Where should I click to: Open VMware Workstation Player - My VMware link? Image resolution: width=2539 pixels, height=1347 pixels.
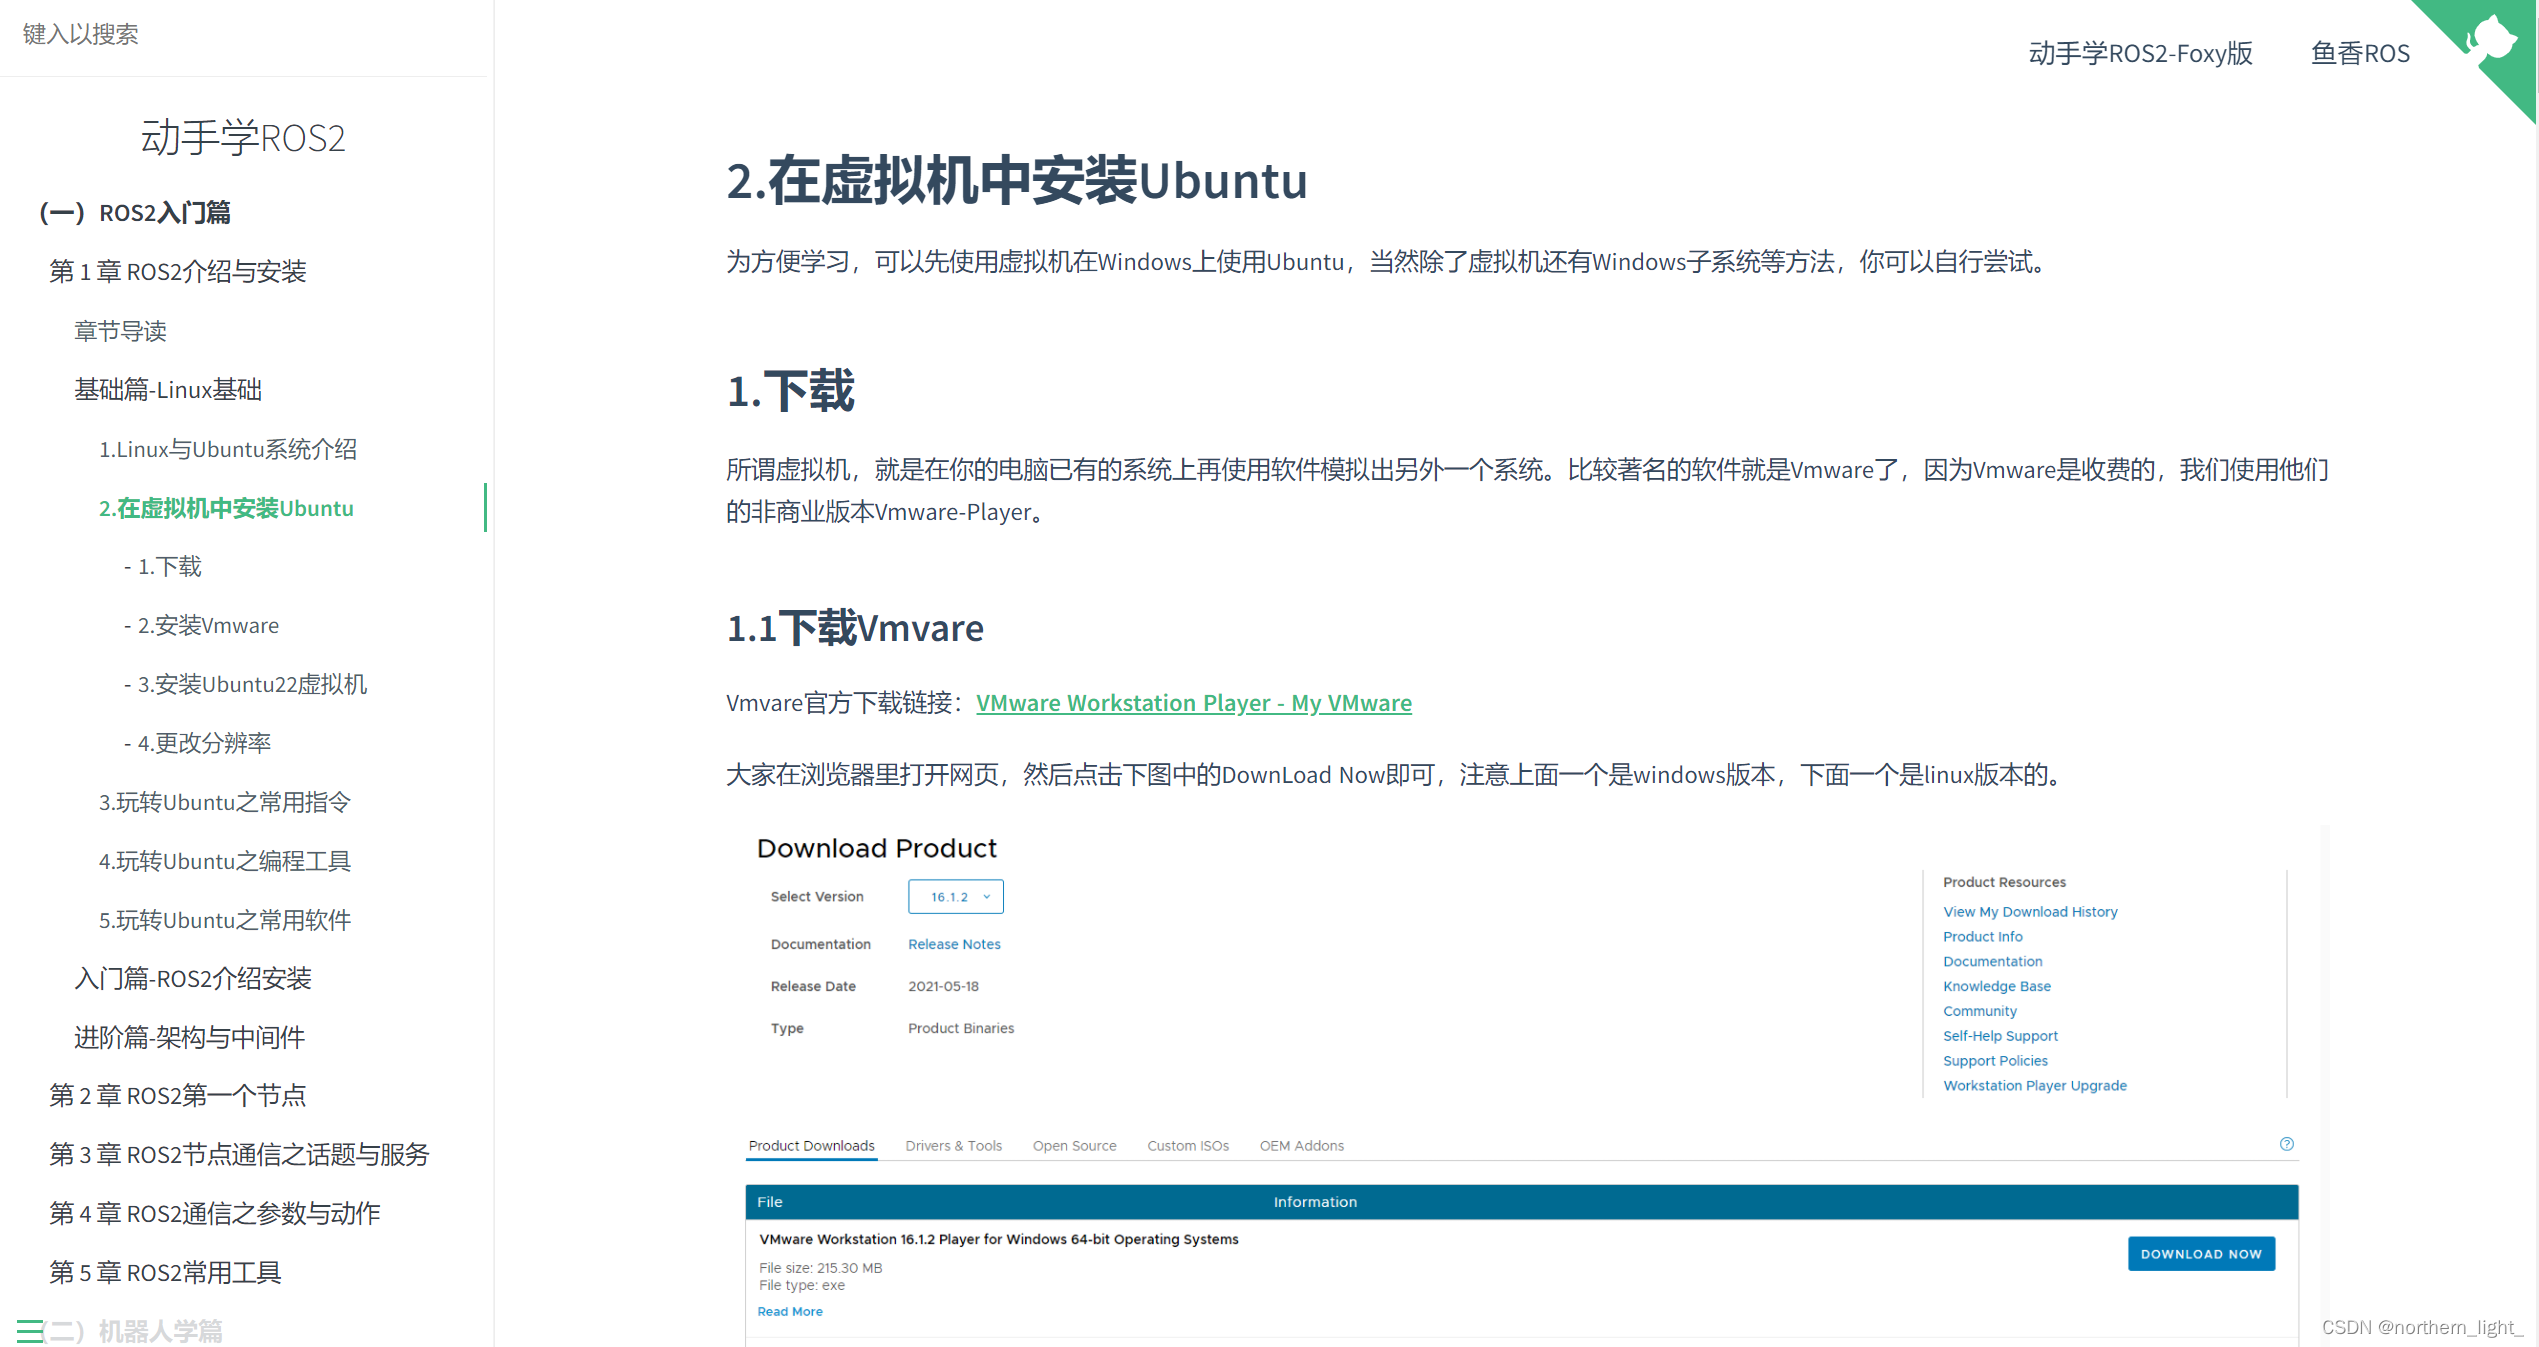click(1193, 703)
